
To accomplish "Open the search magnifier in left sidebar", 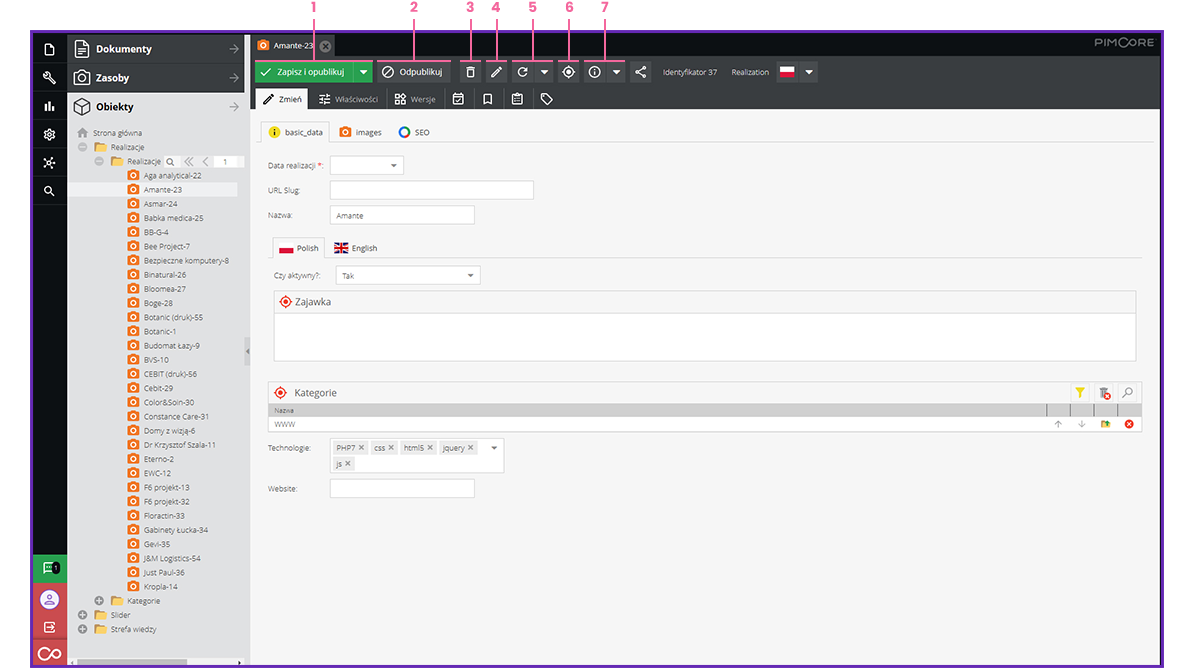I will (x=49, y=190).
